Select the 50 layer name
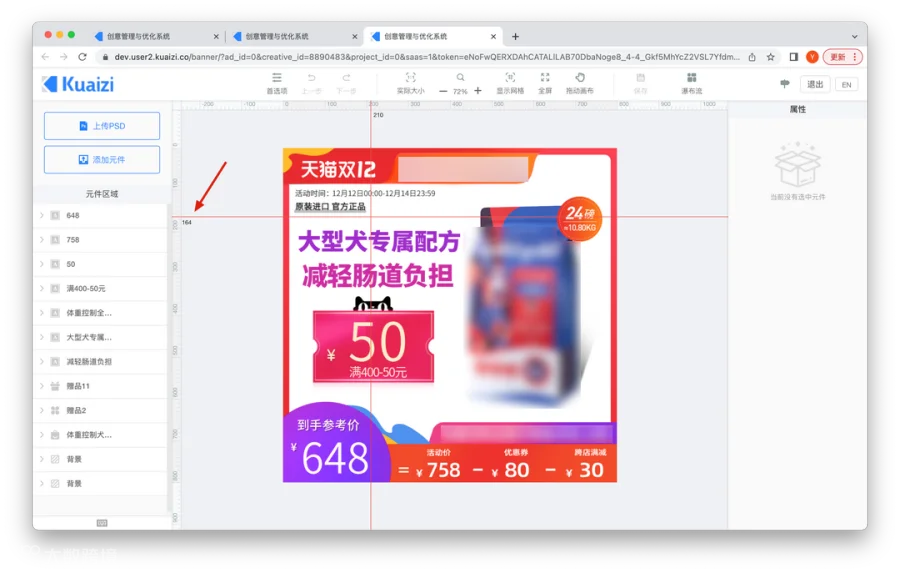Screen dimensions: 900x573 click(71, 264)
